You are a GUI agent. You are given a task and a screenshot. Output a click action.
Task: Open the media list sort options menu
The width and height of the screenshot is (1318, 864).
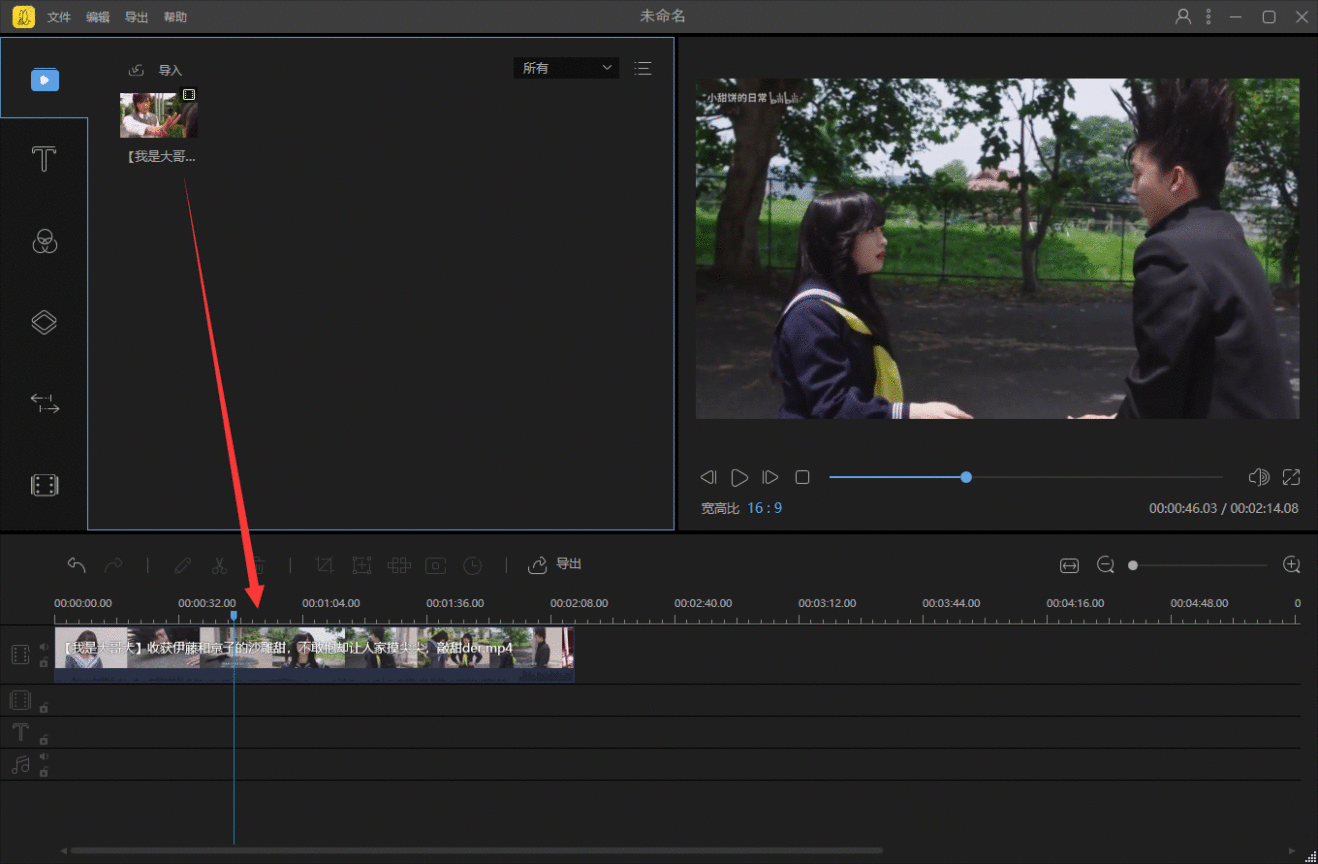642,68
